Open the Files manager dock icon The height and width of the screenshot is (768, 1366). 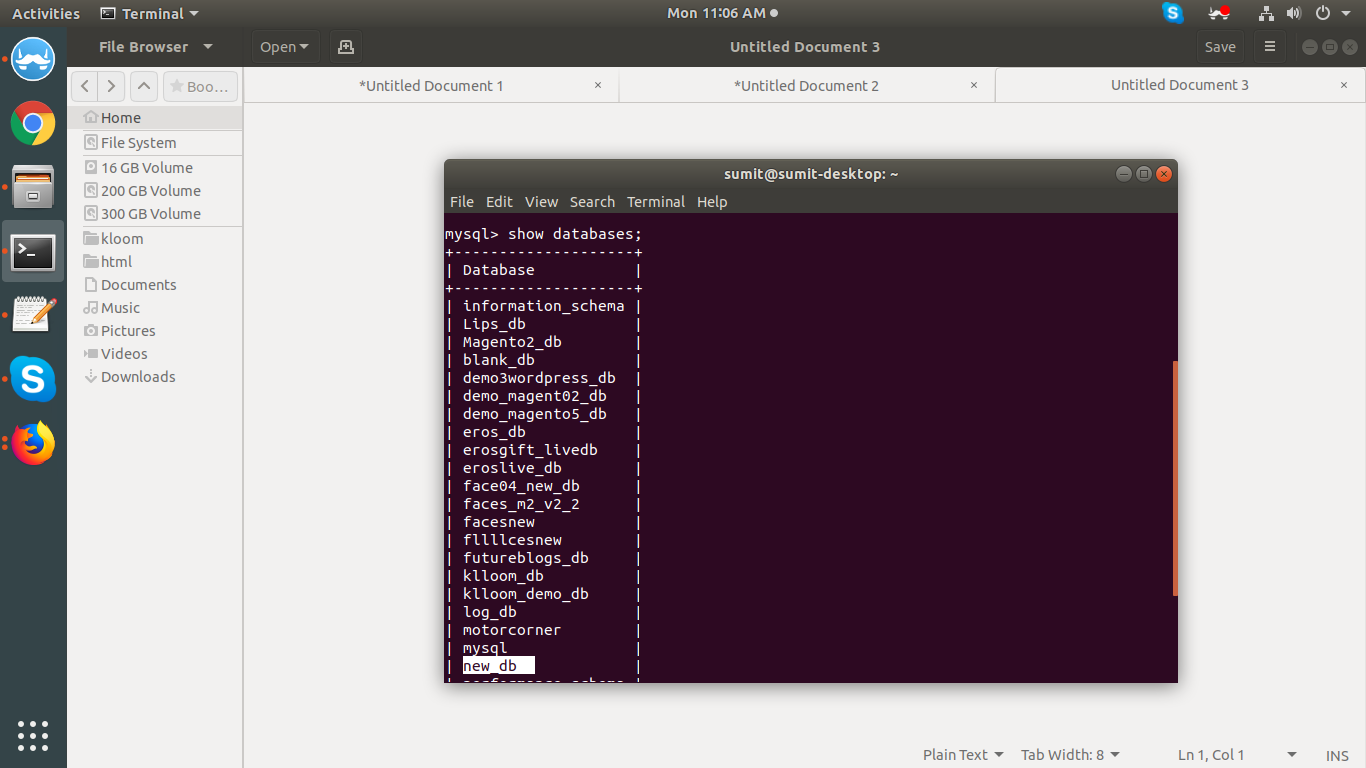click(x=33, y=187)
